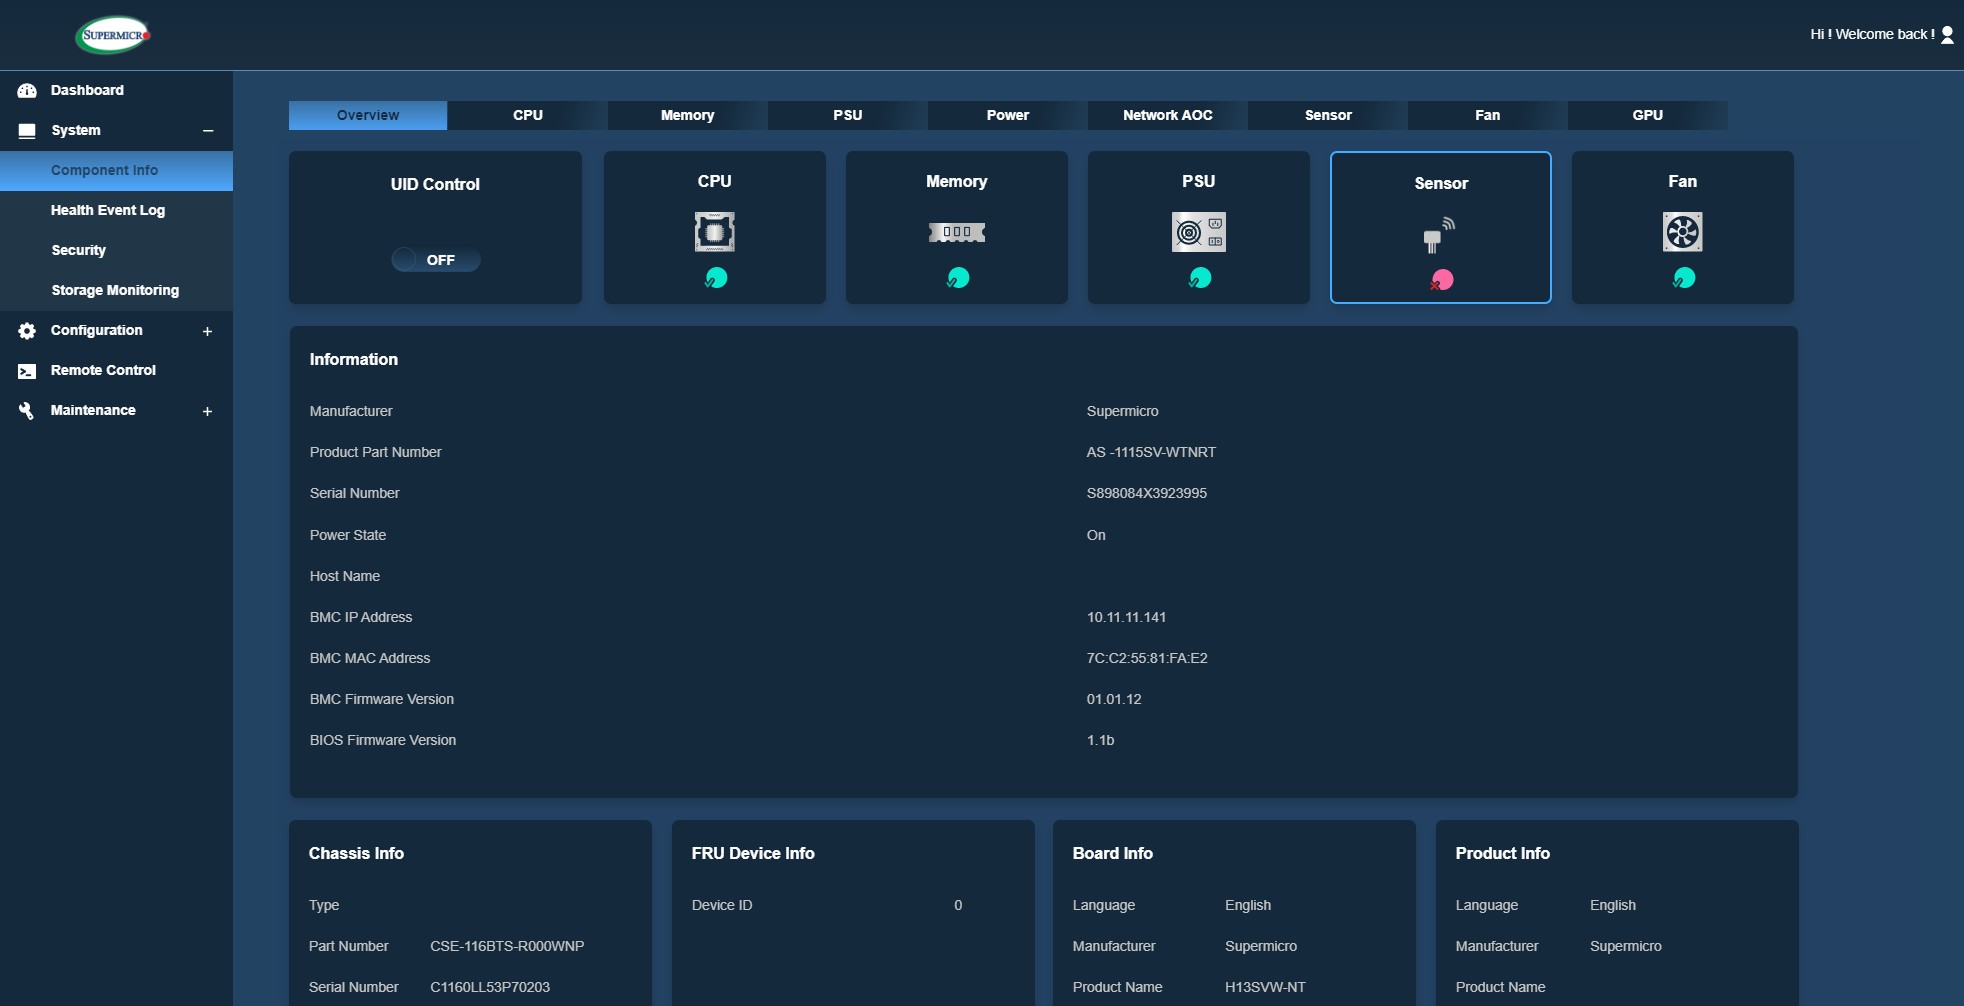This screenshot has width=1964, height=1006.
Task: Click the Information panel heading
Action: (354, 359)
